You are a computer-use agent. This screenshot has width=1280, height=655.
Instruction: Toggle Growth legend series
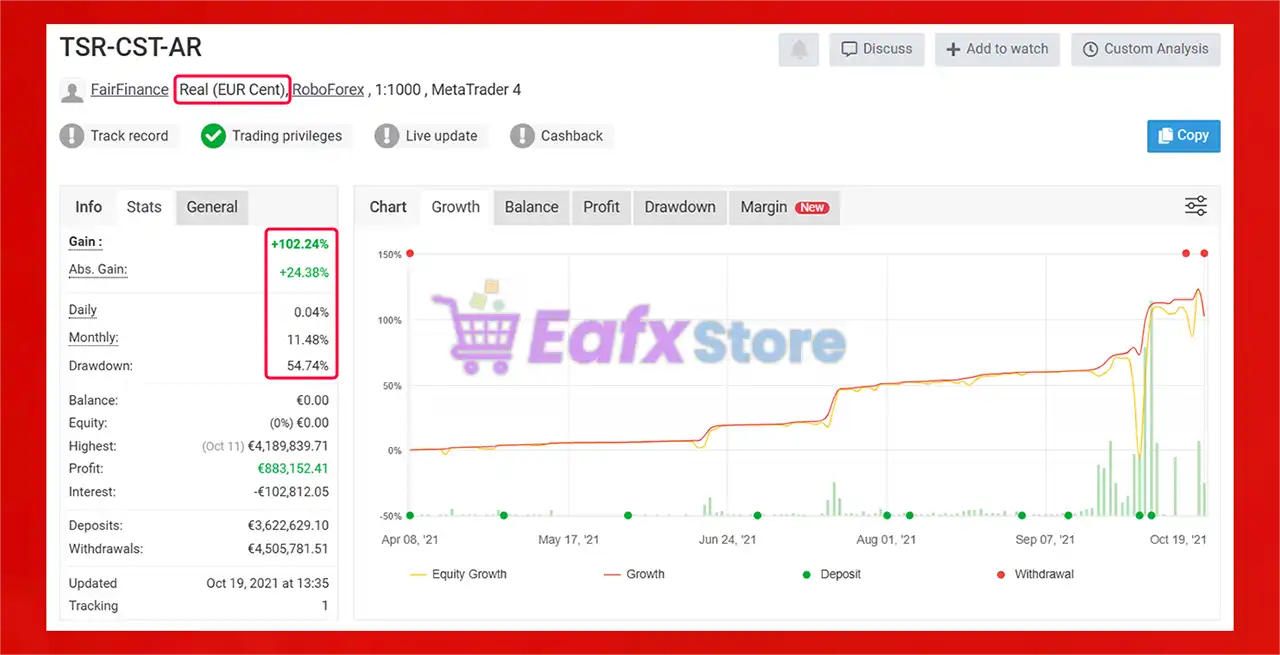634,575
